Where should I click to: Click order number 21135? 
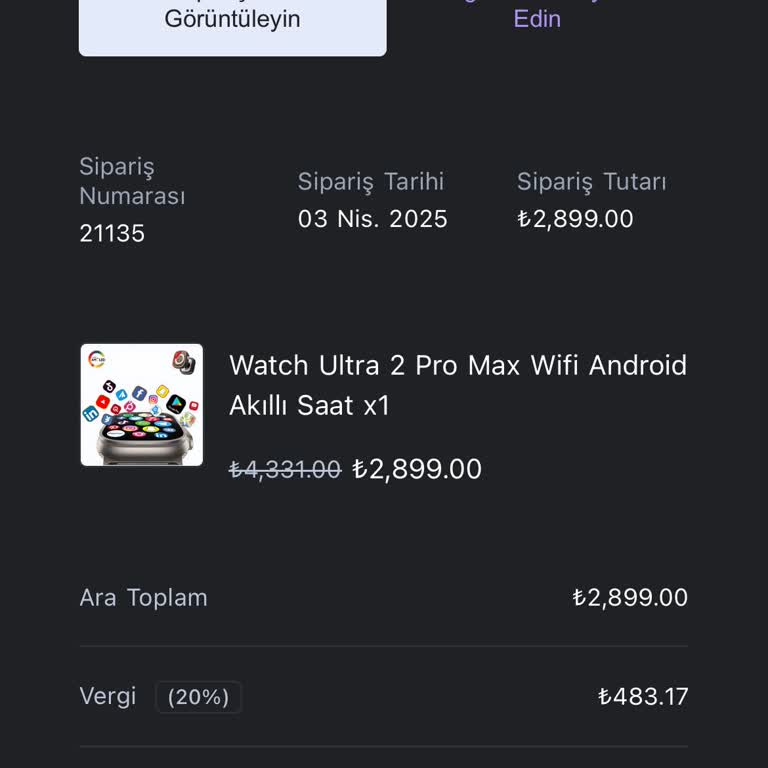[112, 233]
